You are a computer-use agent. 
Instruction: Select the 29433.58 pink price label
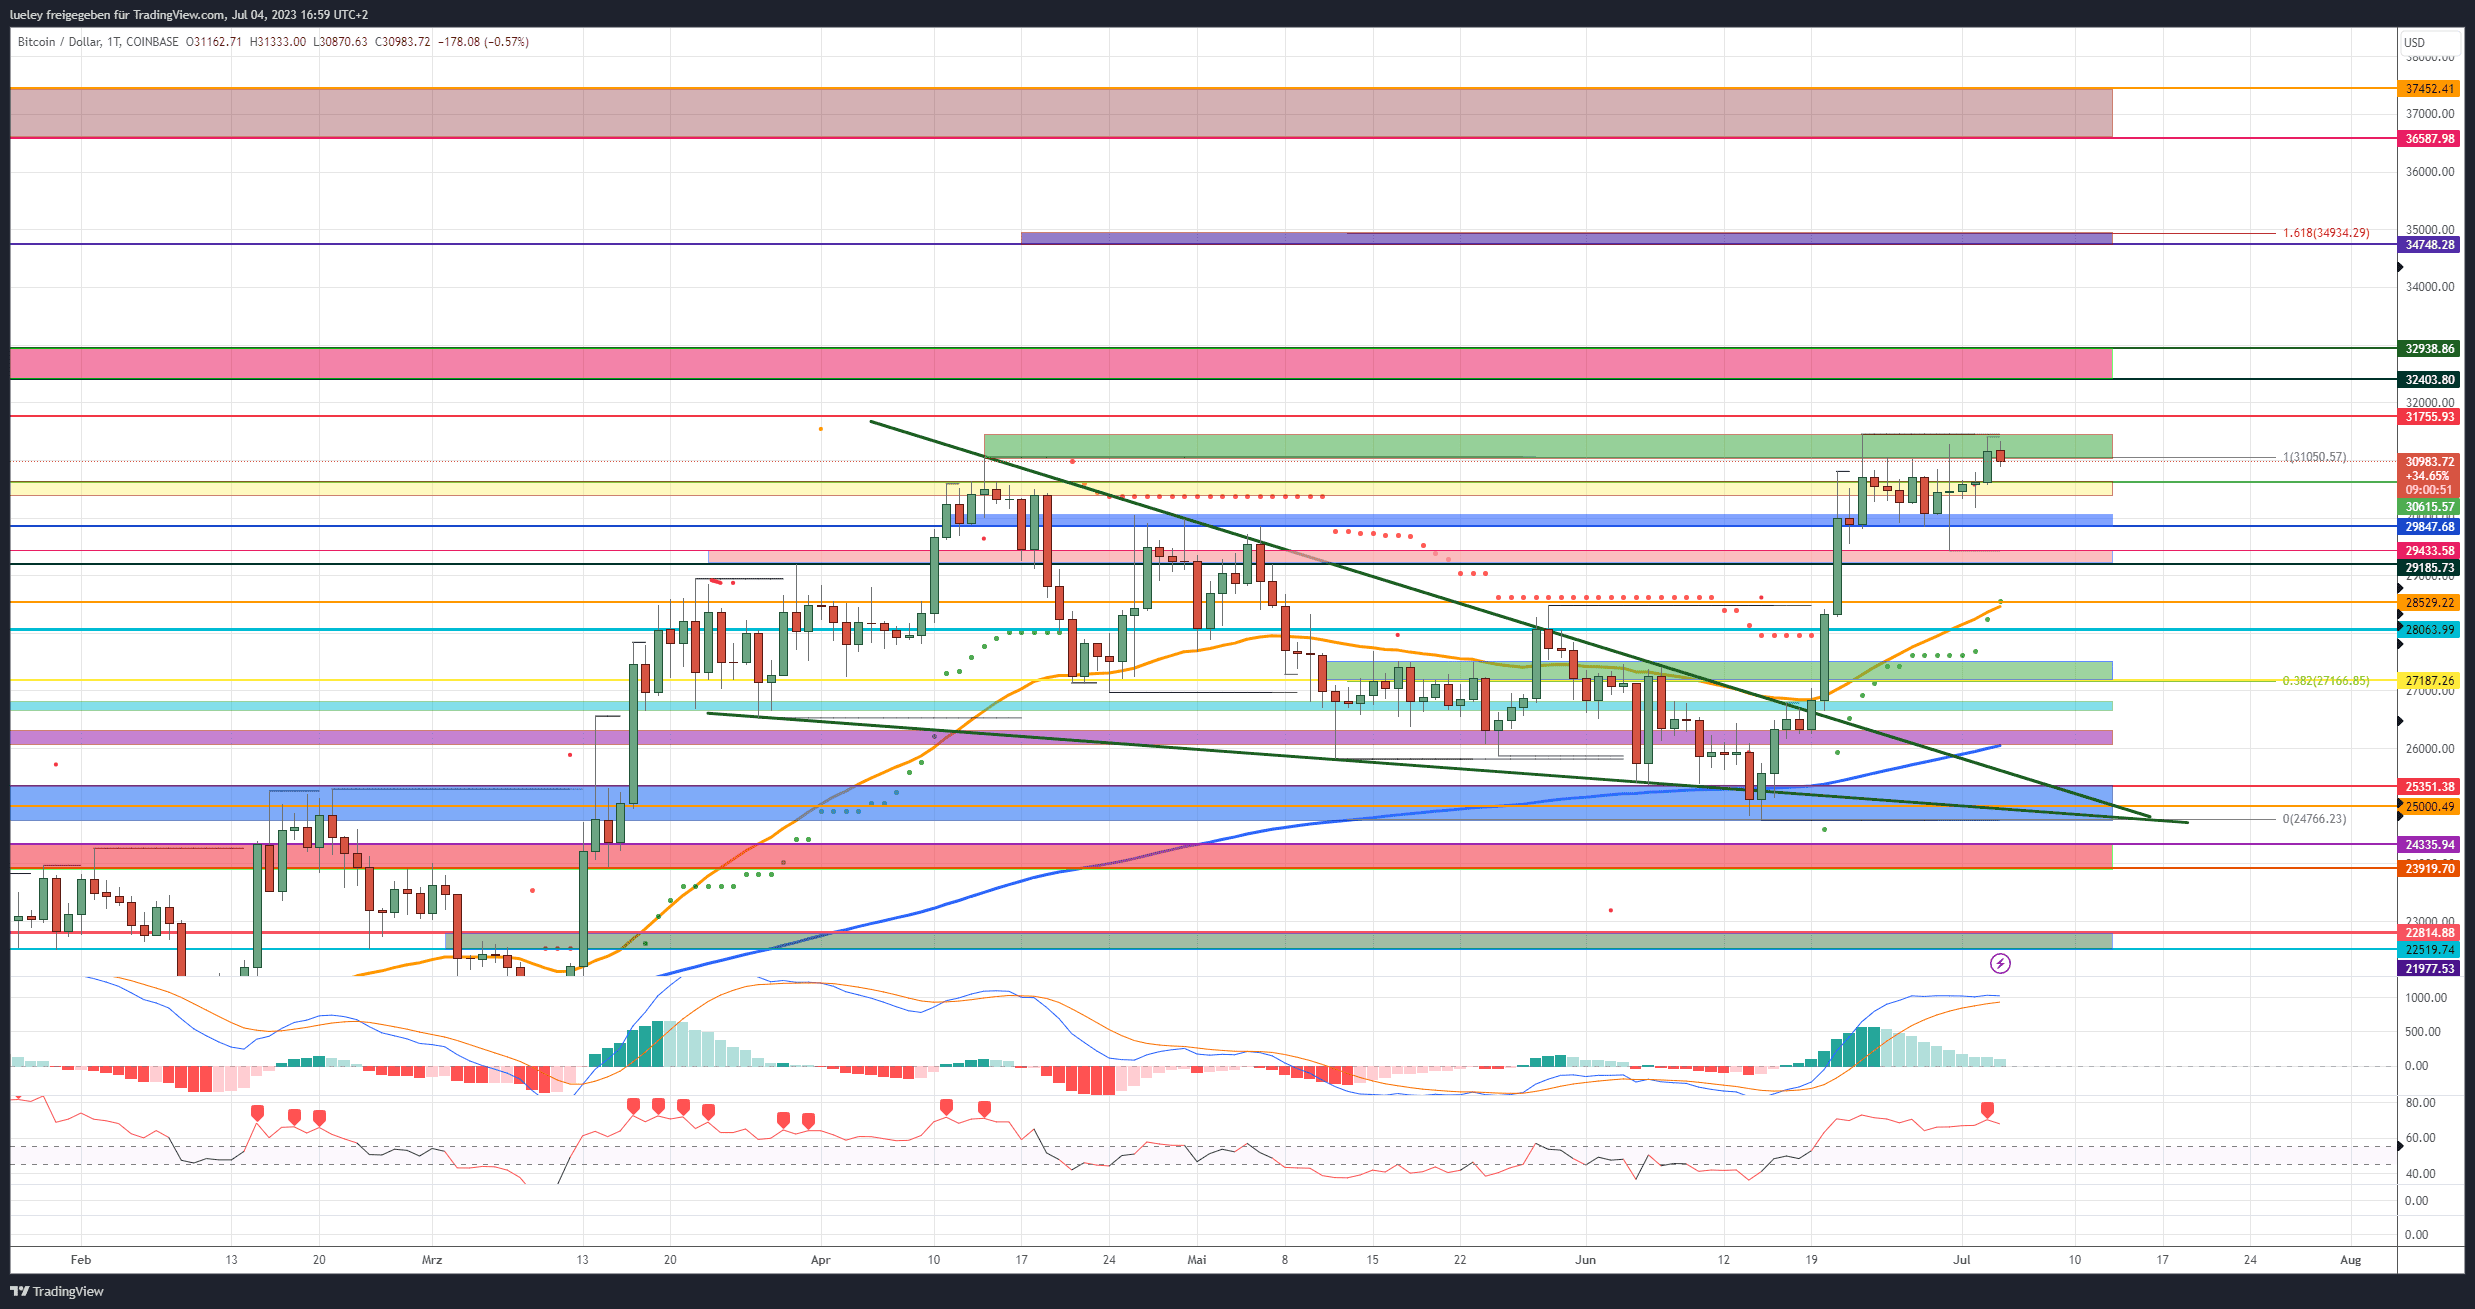tap(2429, 551)
